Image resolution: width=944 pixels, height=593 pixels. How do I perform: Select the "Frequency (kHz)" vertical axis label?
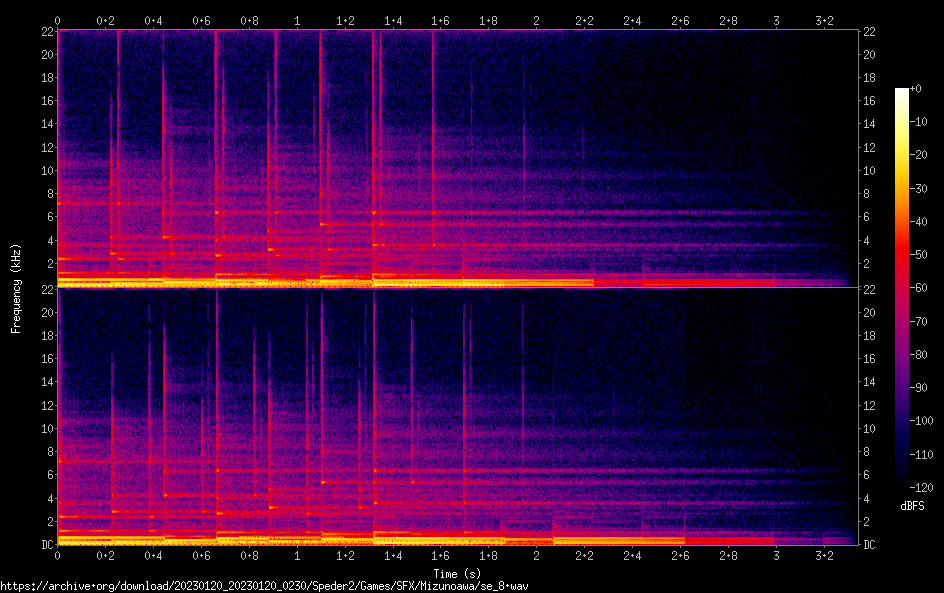[16, 287]
